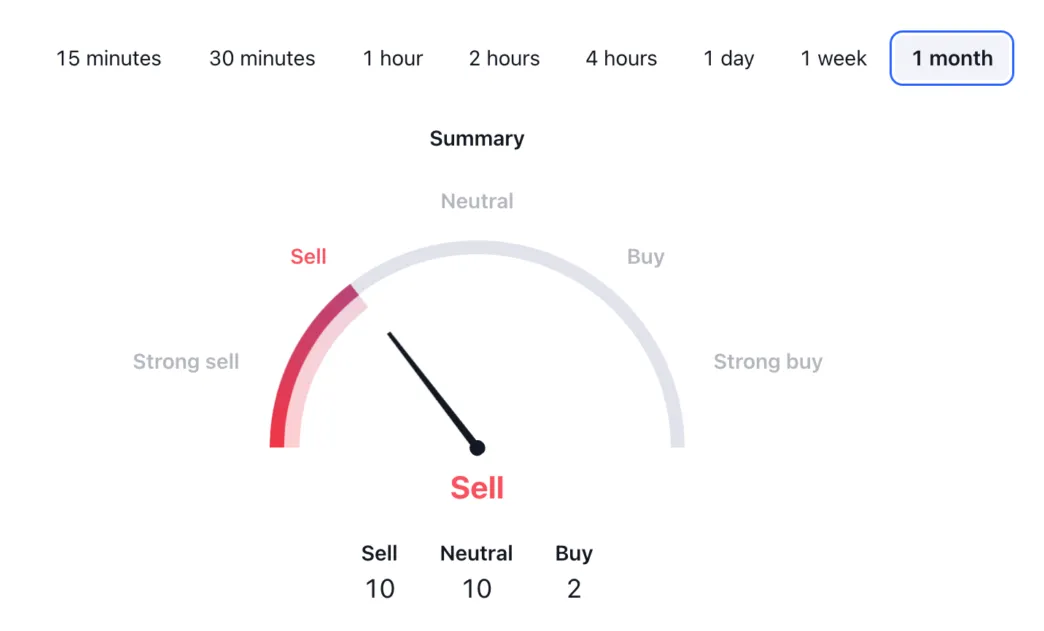This screenshot has height=631, width=1044.
Task: Click the gauge needle
Action: click(x=432, y=390)
